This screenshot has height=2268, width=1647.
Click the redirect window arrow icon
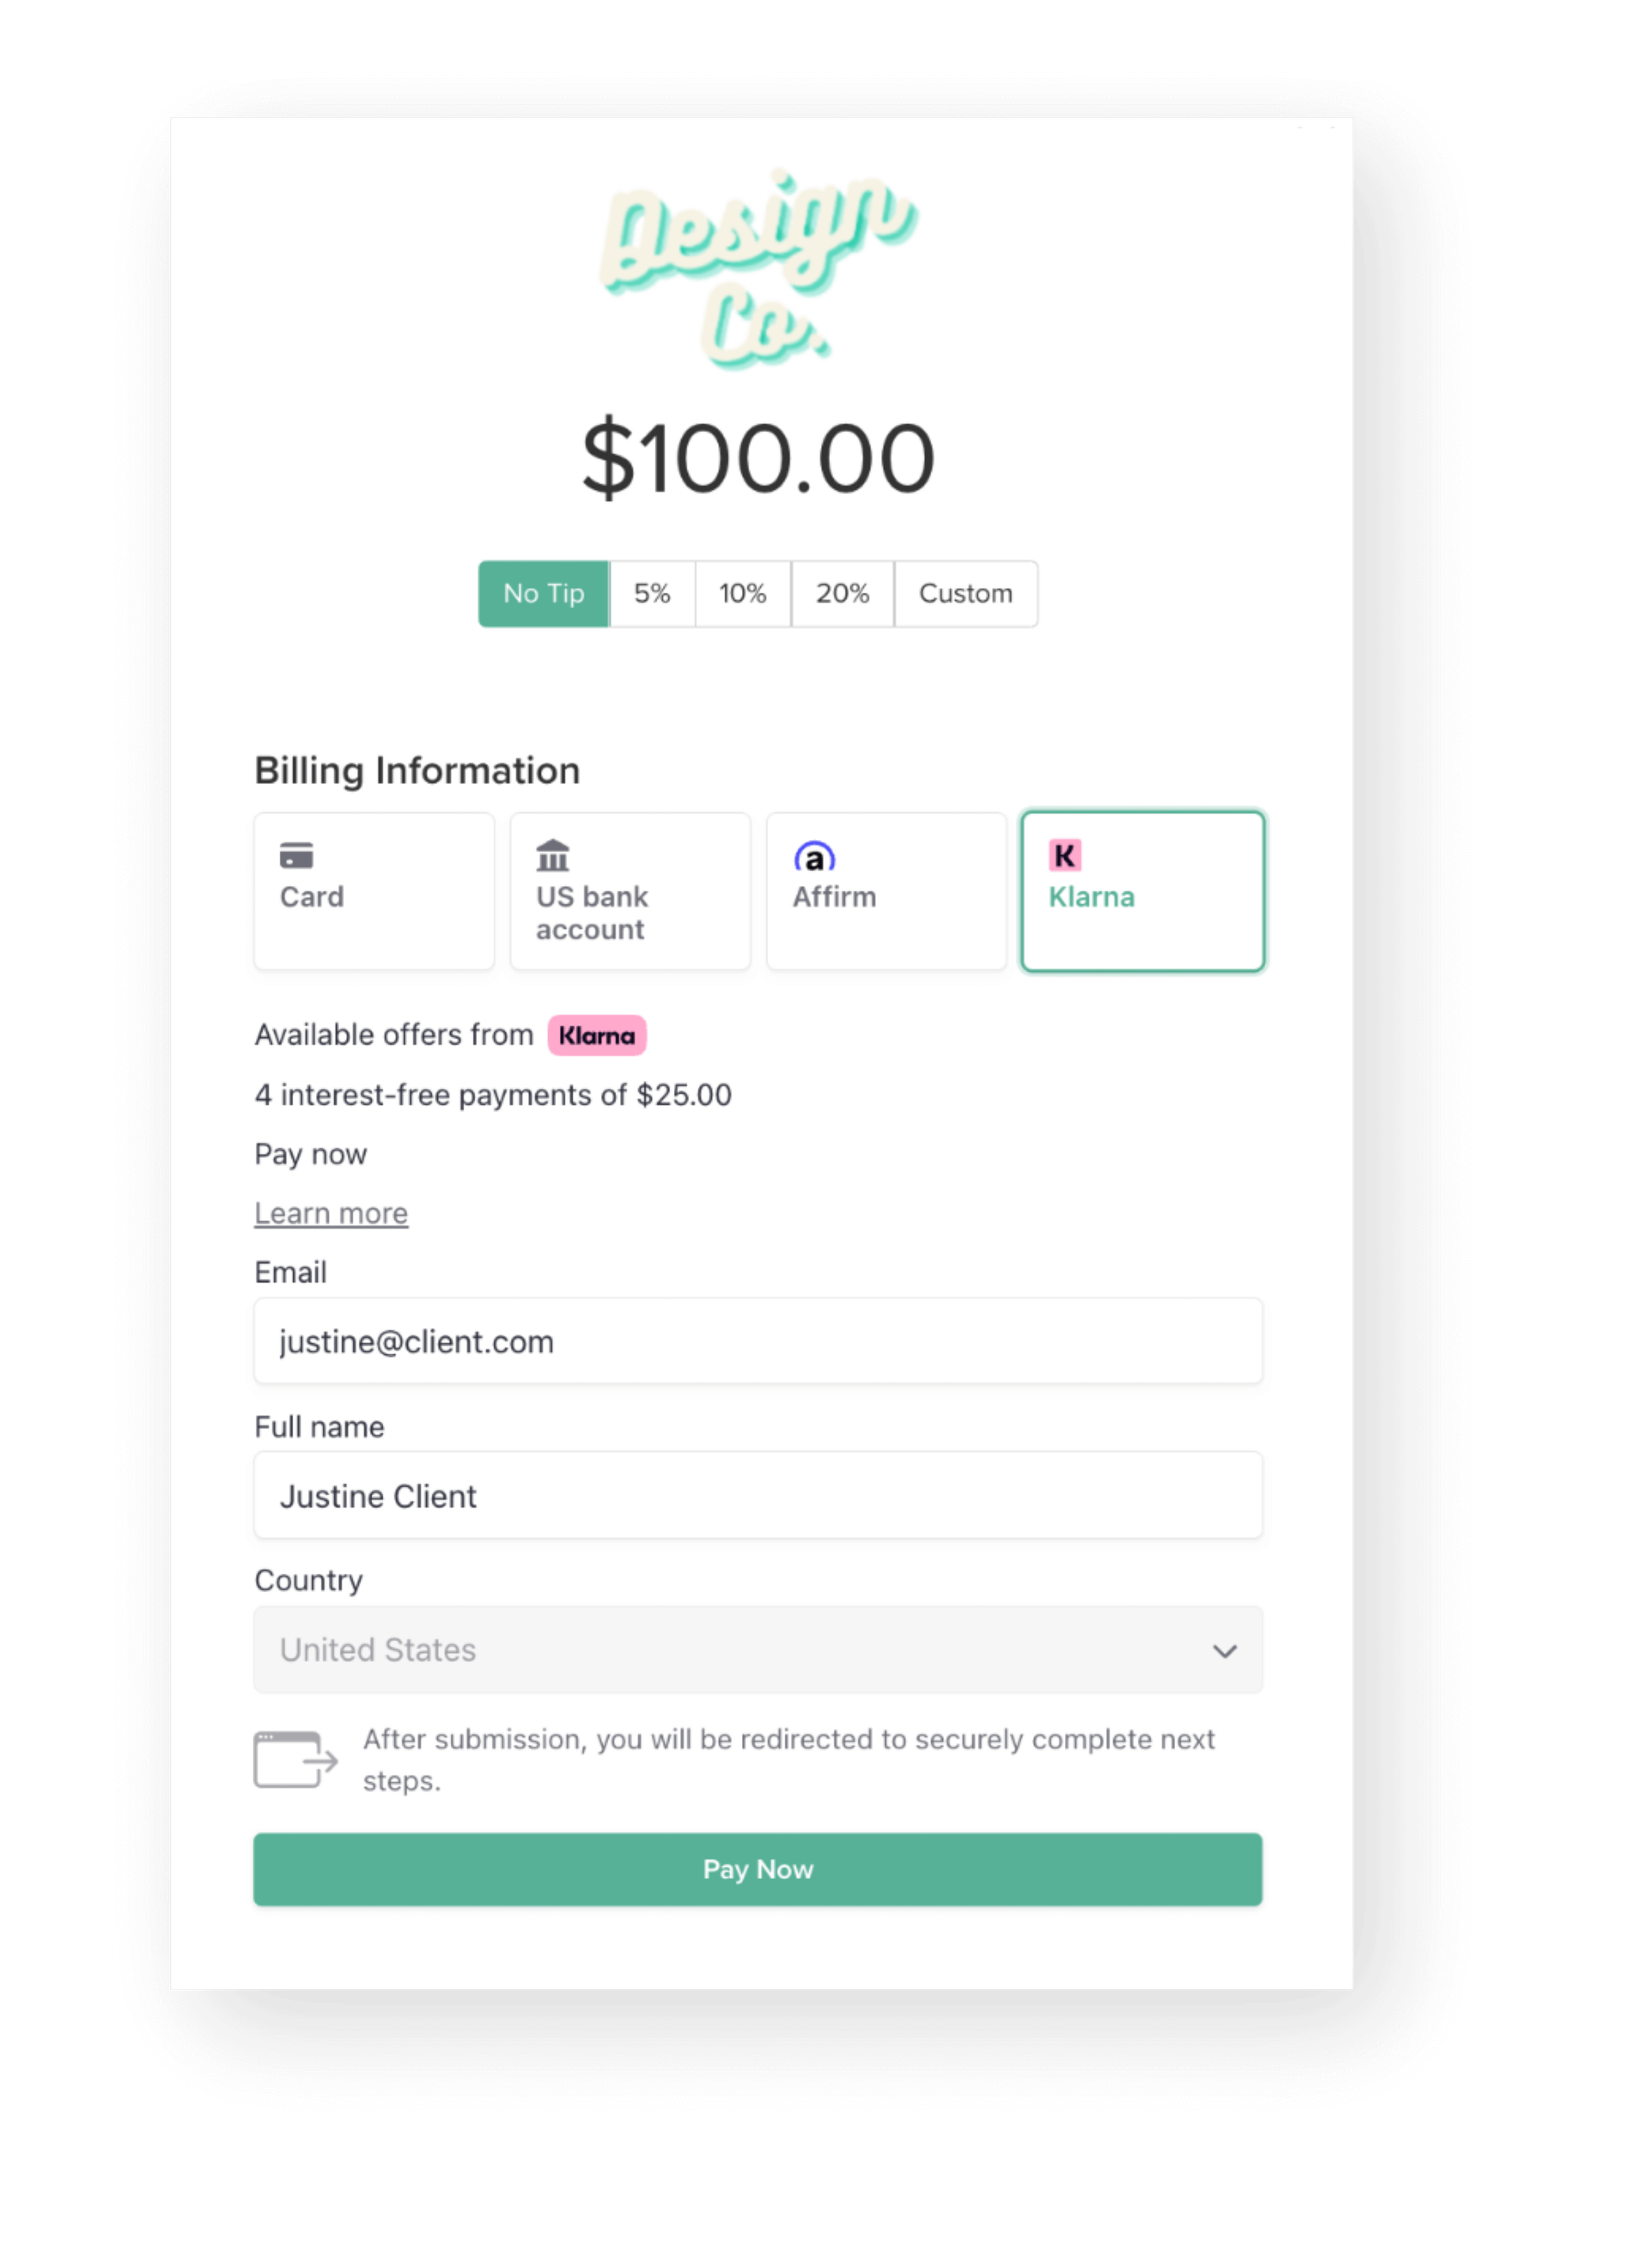[x=295, y=1759]
